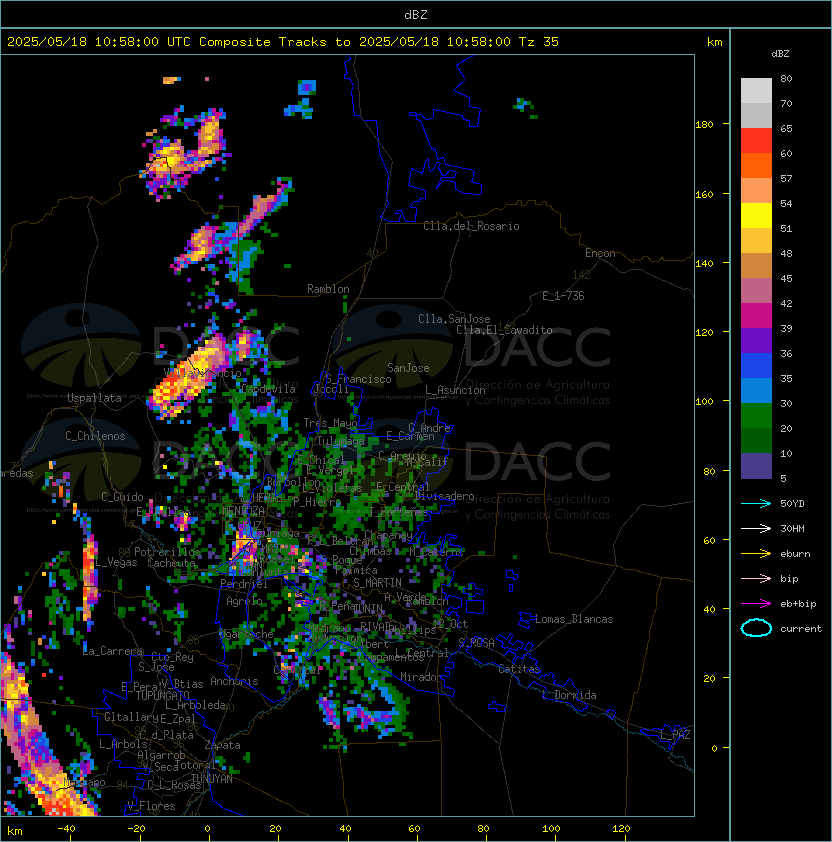Screen dimensions: 832x842
Task: Click the 'eburn' legend label
Action: [795, 554]
